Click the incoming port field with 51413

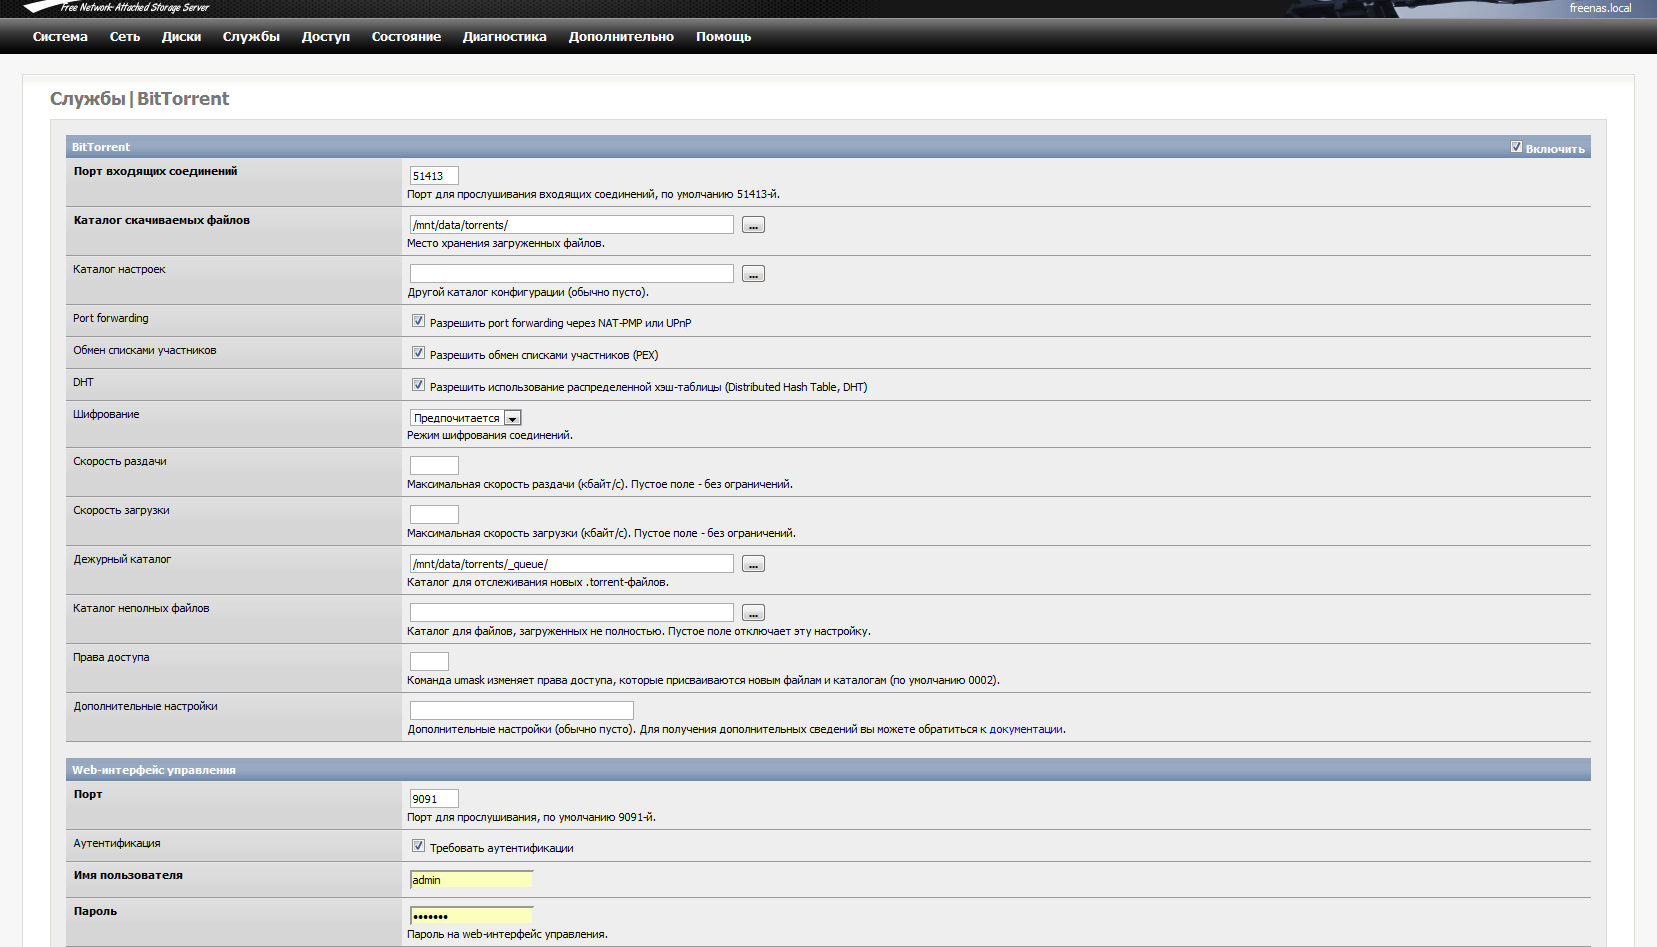434,176
